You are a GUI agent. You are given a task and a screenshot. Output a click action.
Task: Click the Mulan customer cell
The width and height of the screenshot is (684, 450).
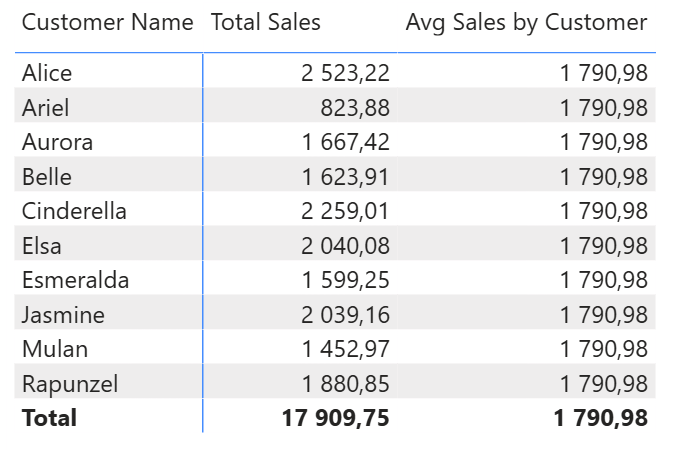[x=55, y=349]
